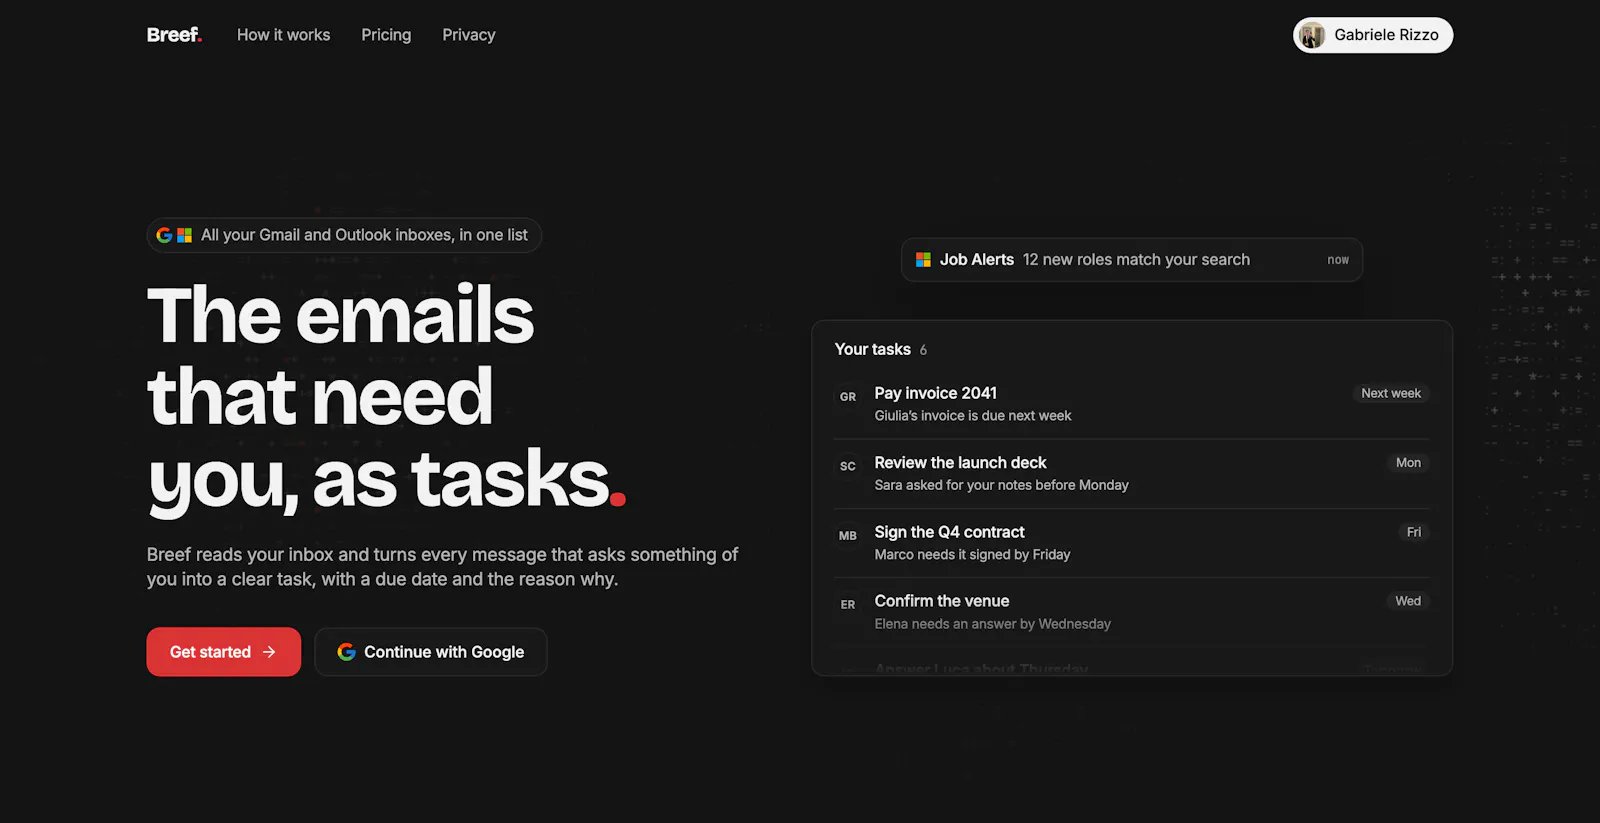Open the How it works page
1600x823 pixels.
[x=283, y=35]
